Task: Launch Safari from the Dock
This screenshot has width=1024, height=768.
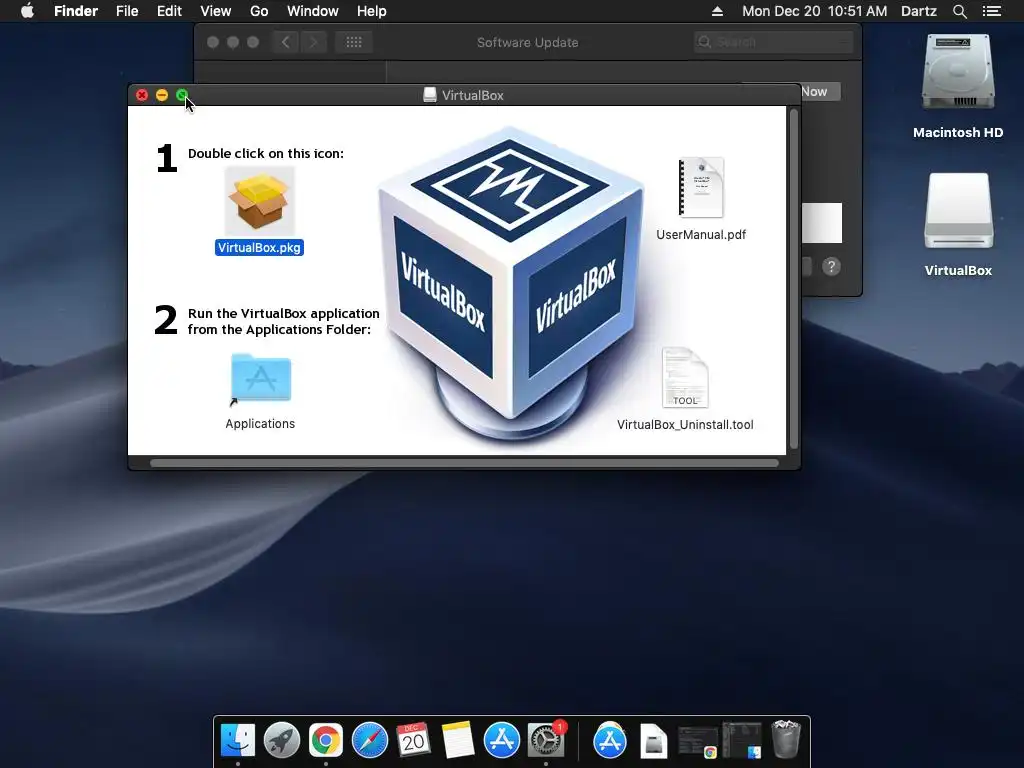Action: 370,741
